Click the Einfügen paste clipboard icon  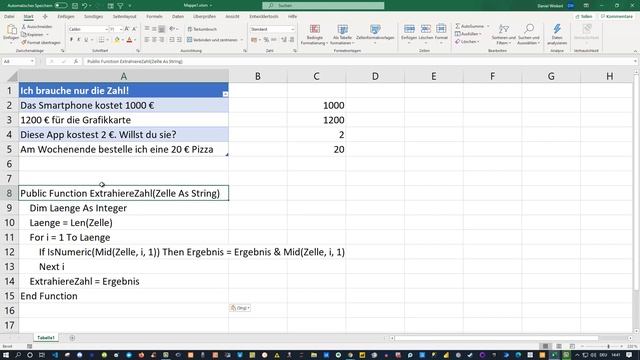[11, 30]
